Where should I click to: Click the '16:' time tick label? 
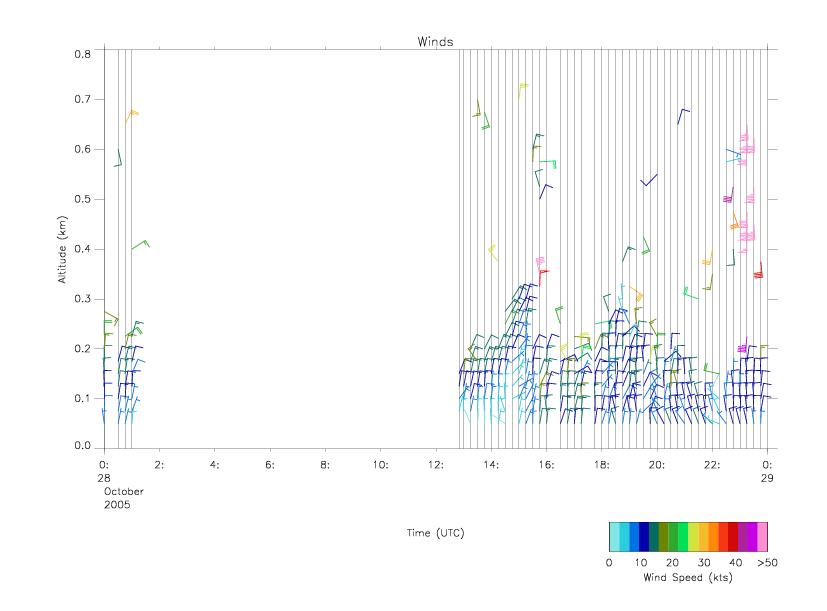(x=546, y=465)
